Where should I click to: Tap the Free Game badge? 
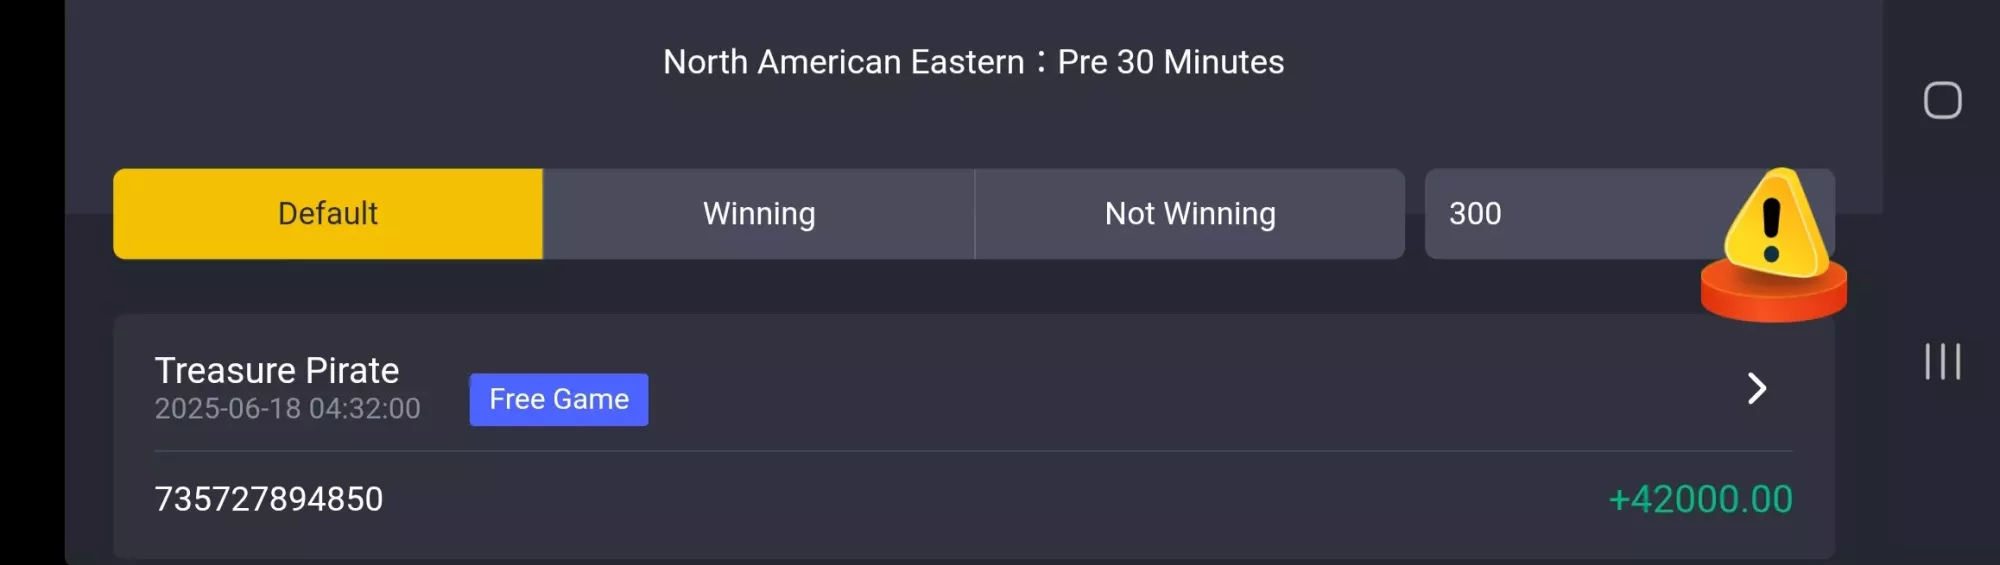[x=559, y=400]
